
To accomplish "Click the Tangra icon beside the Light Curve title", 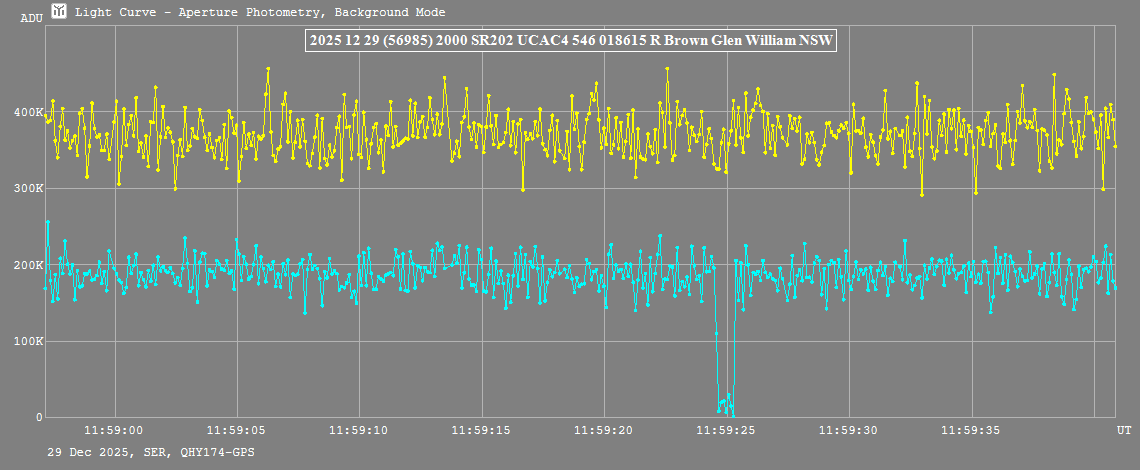I will [60, 12].
